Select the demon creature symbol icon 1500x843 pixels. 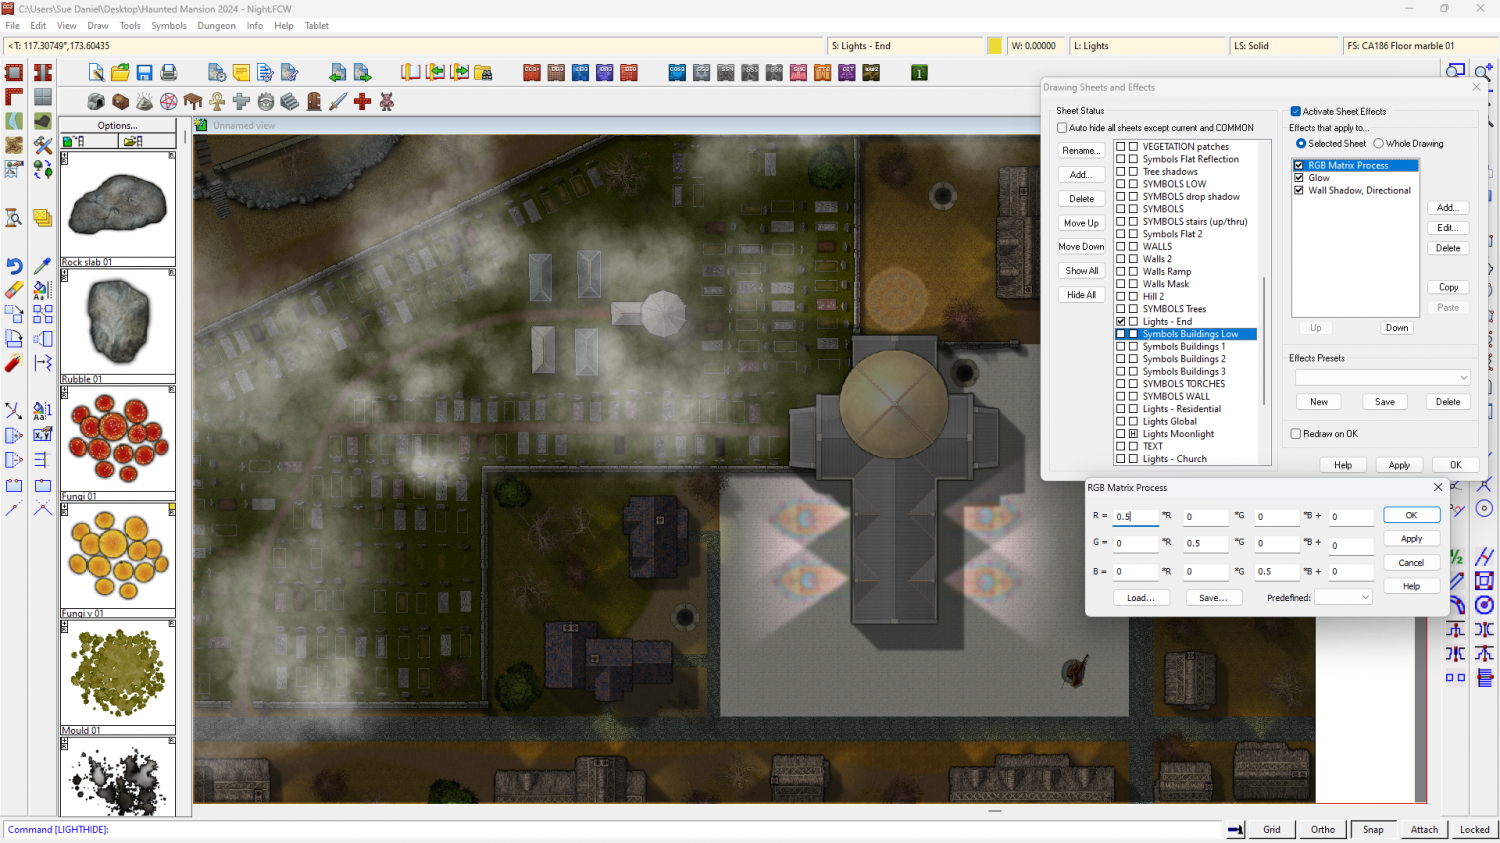point(386,101)
